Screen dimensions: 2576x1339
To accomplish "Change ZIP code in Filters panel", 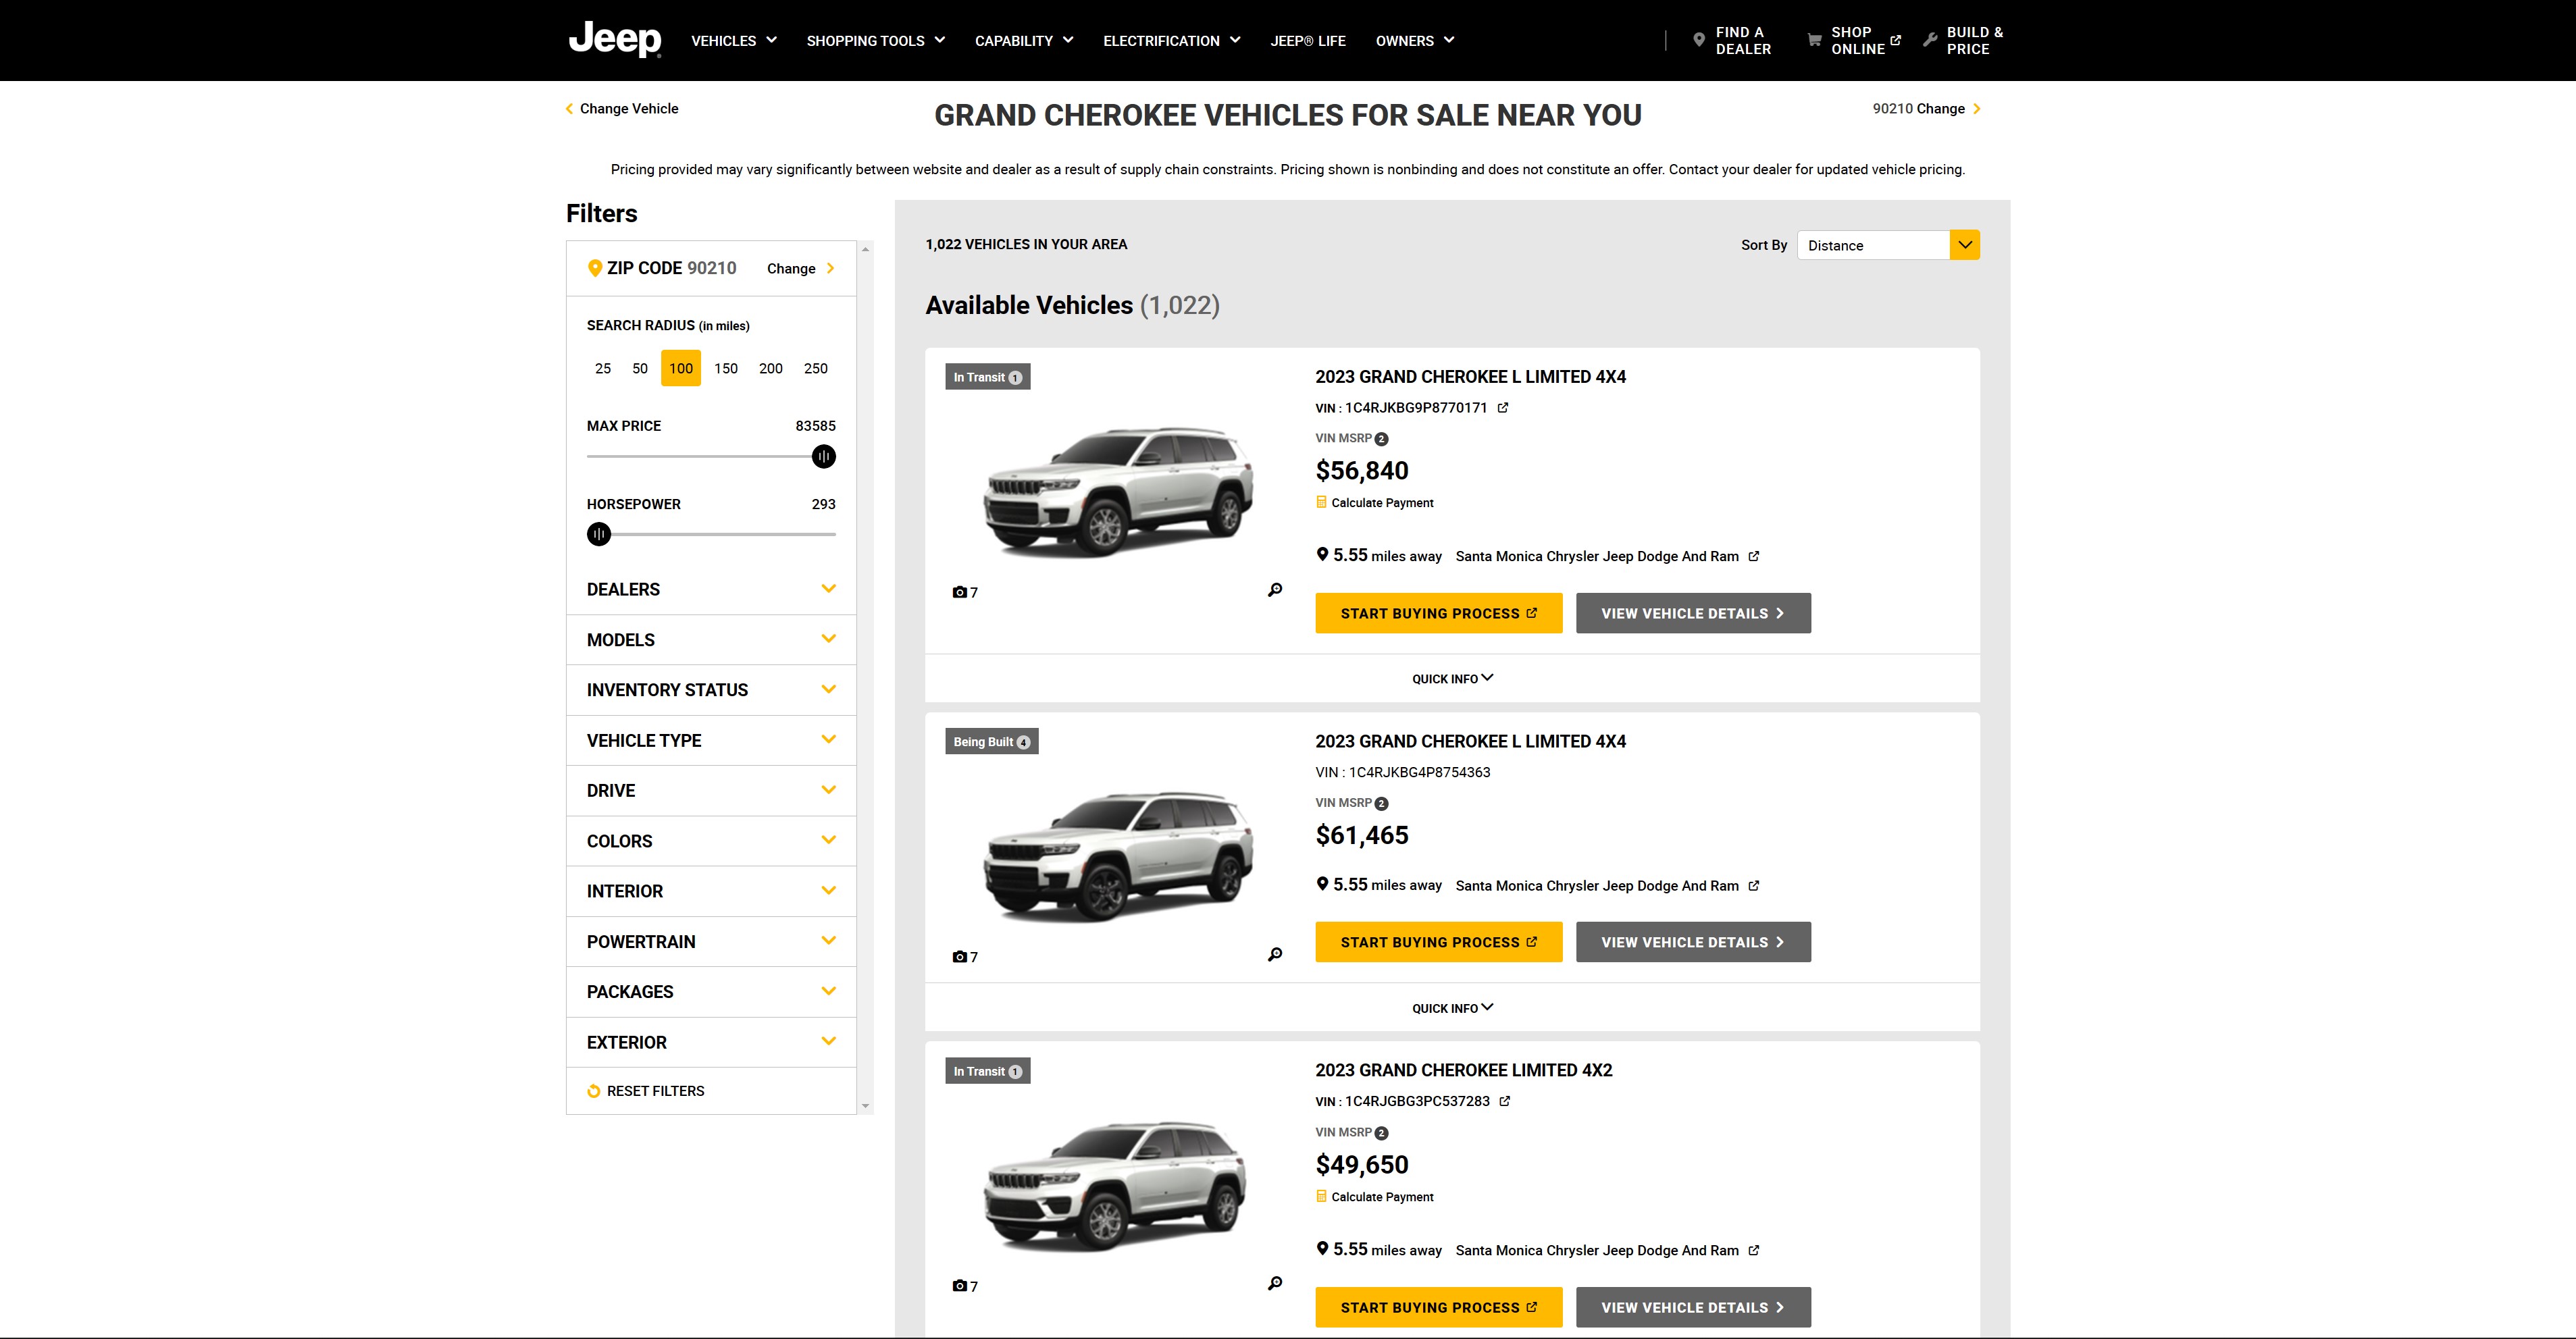I will coord(800,268).
